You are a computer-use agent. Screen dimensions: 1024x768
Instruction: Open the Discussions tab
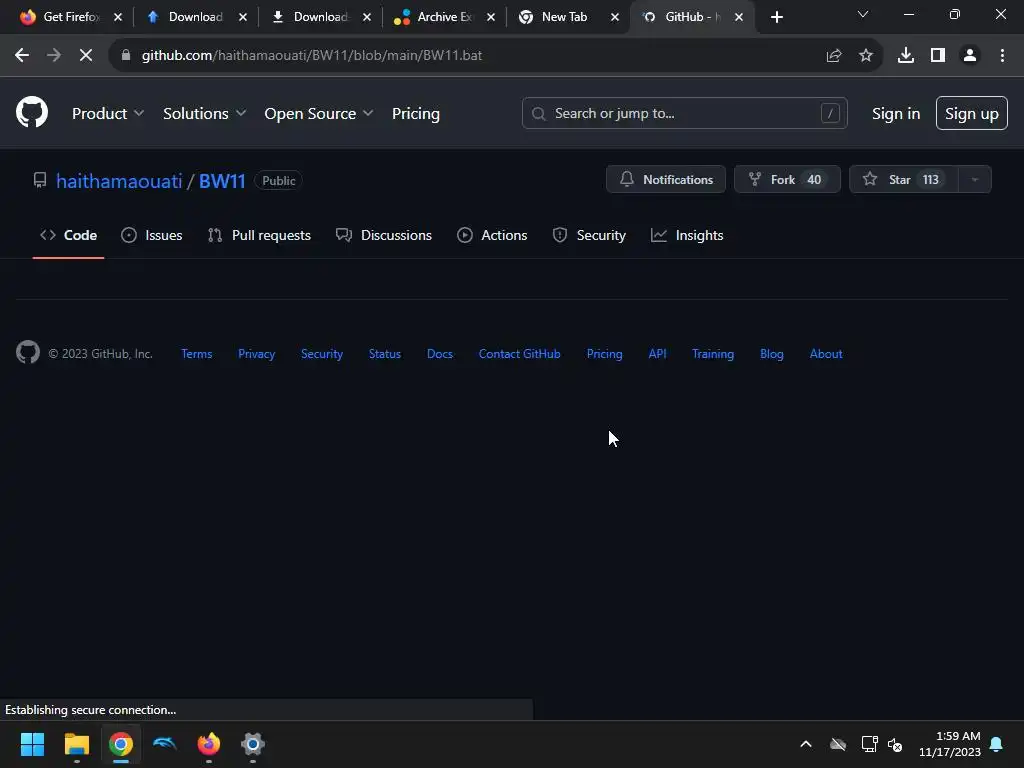384,235
